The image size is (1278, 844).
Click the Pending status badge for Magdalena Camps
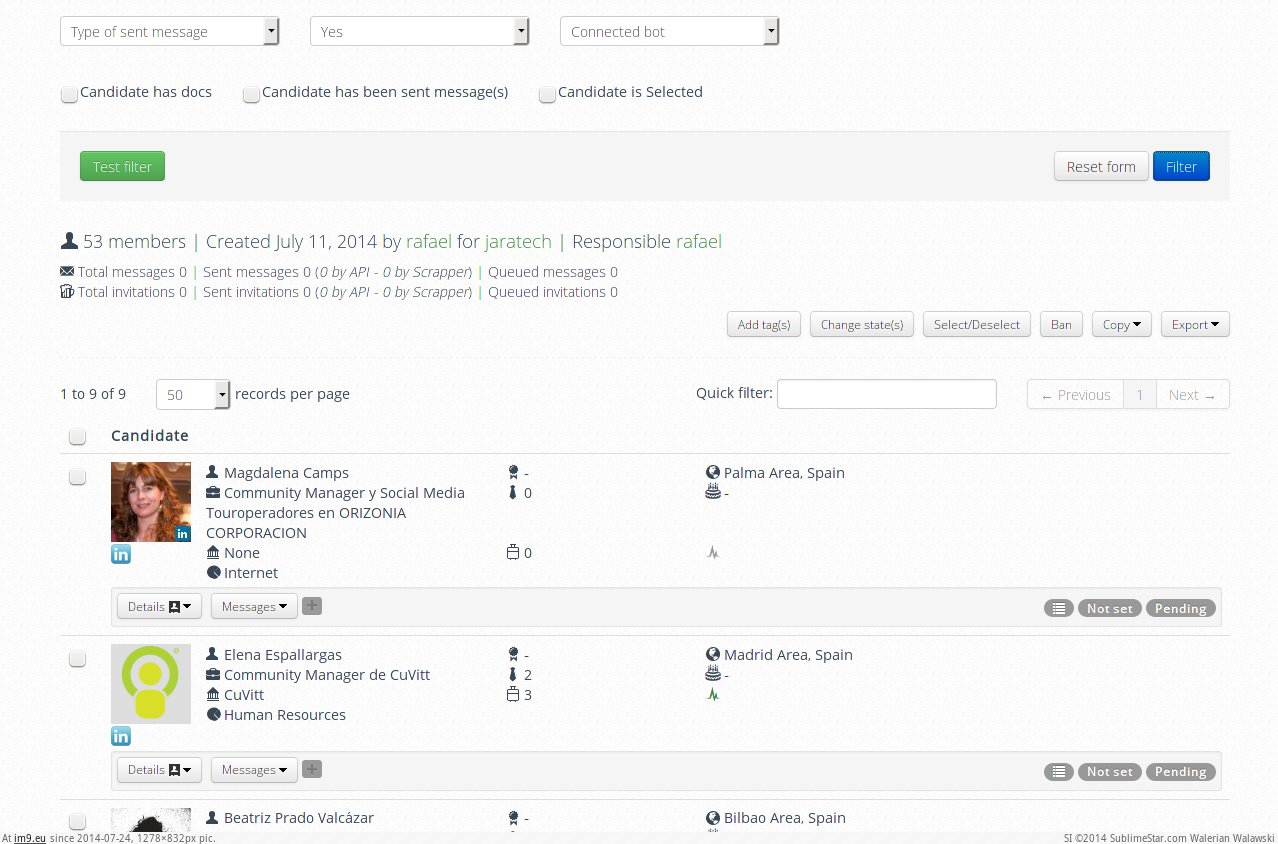pos(1180,608)
